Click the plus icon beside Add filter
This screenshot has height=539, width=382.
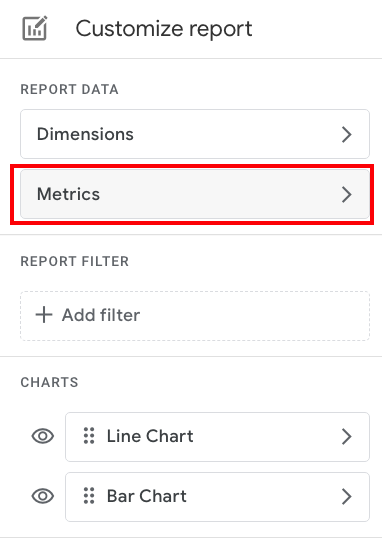click(44, 315)
